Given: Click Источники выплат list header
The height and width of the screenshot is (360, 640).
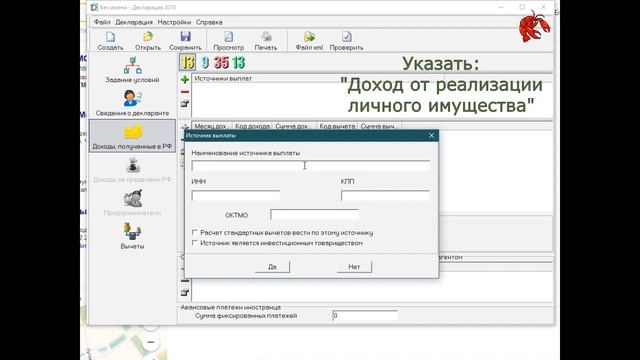Looking at the screenshot, I should (223, 78).
